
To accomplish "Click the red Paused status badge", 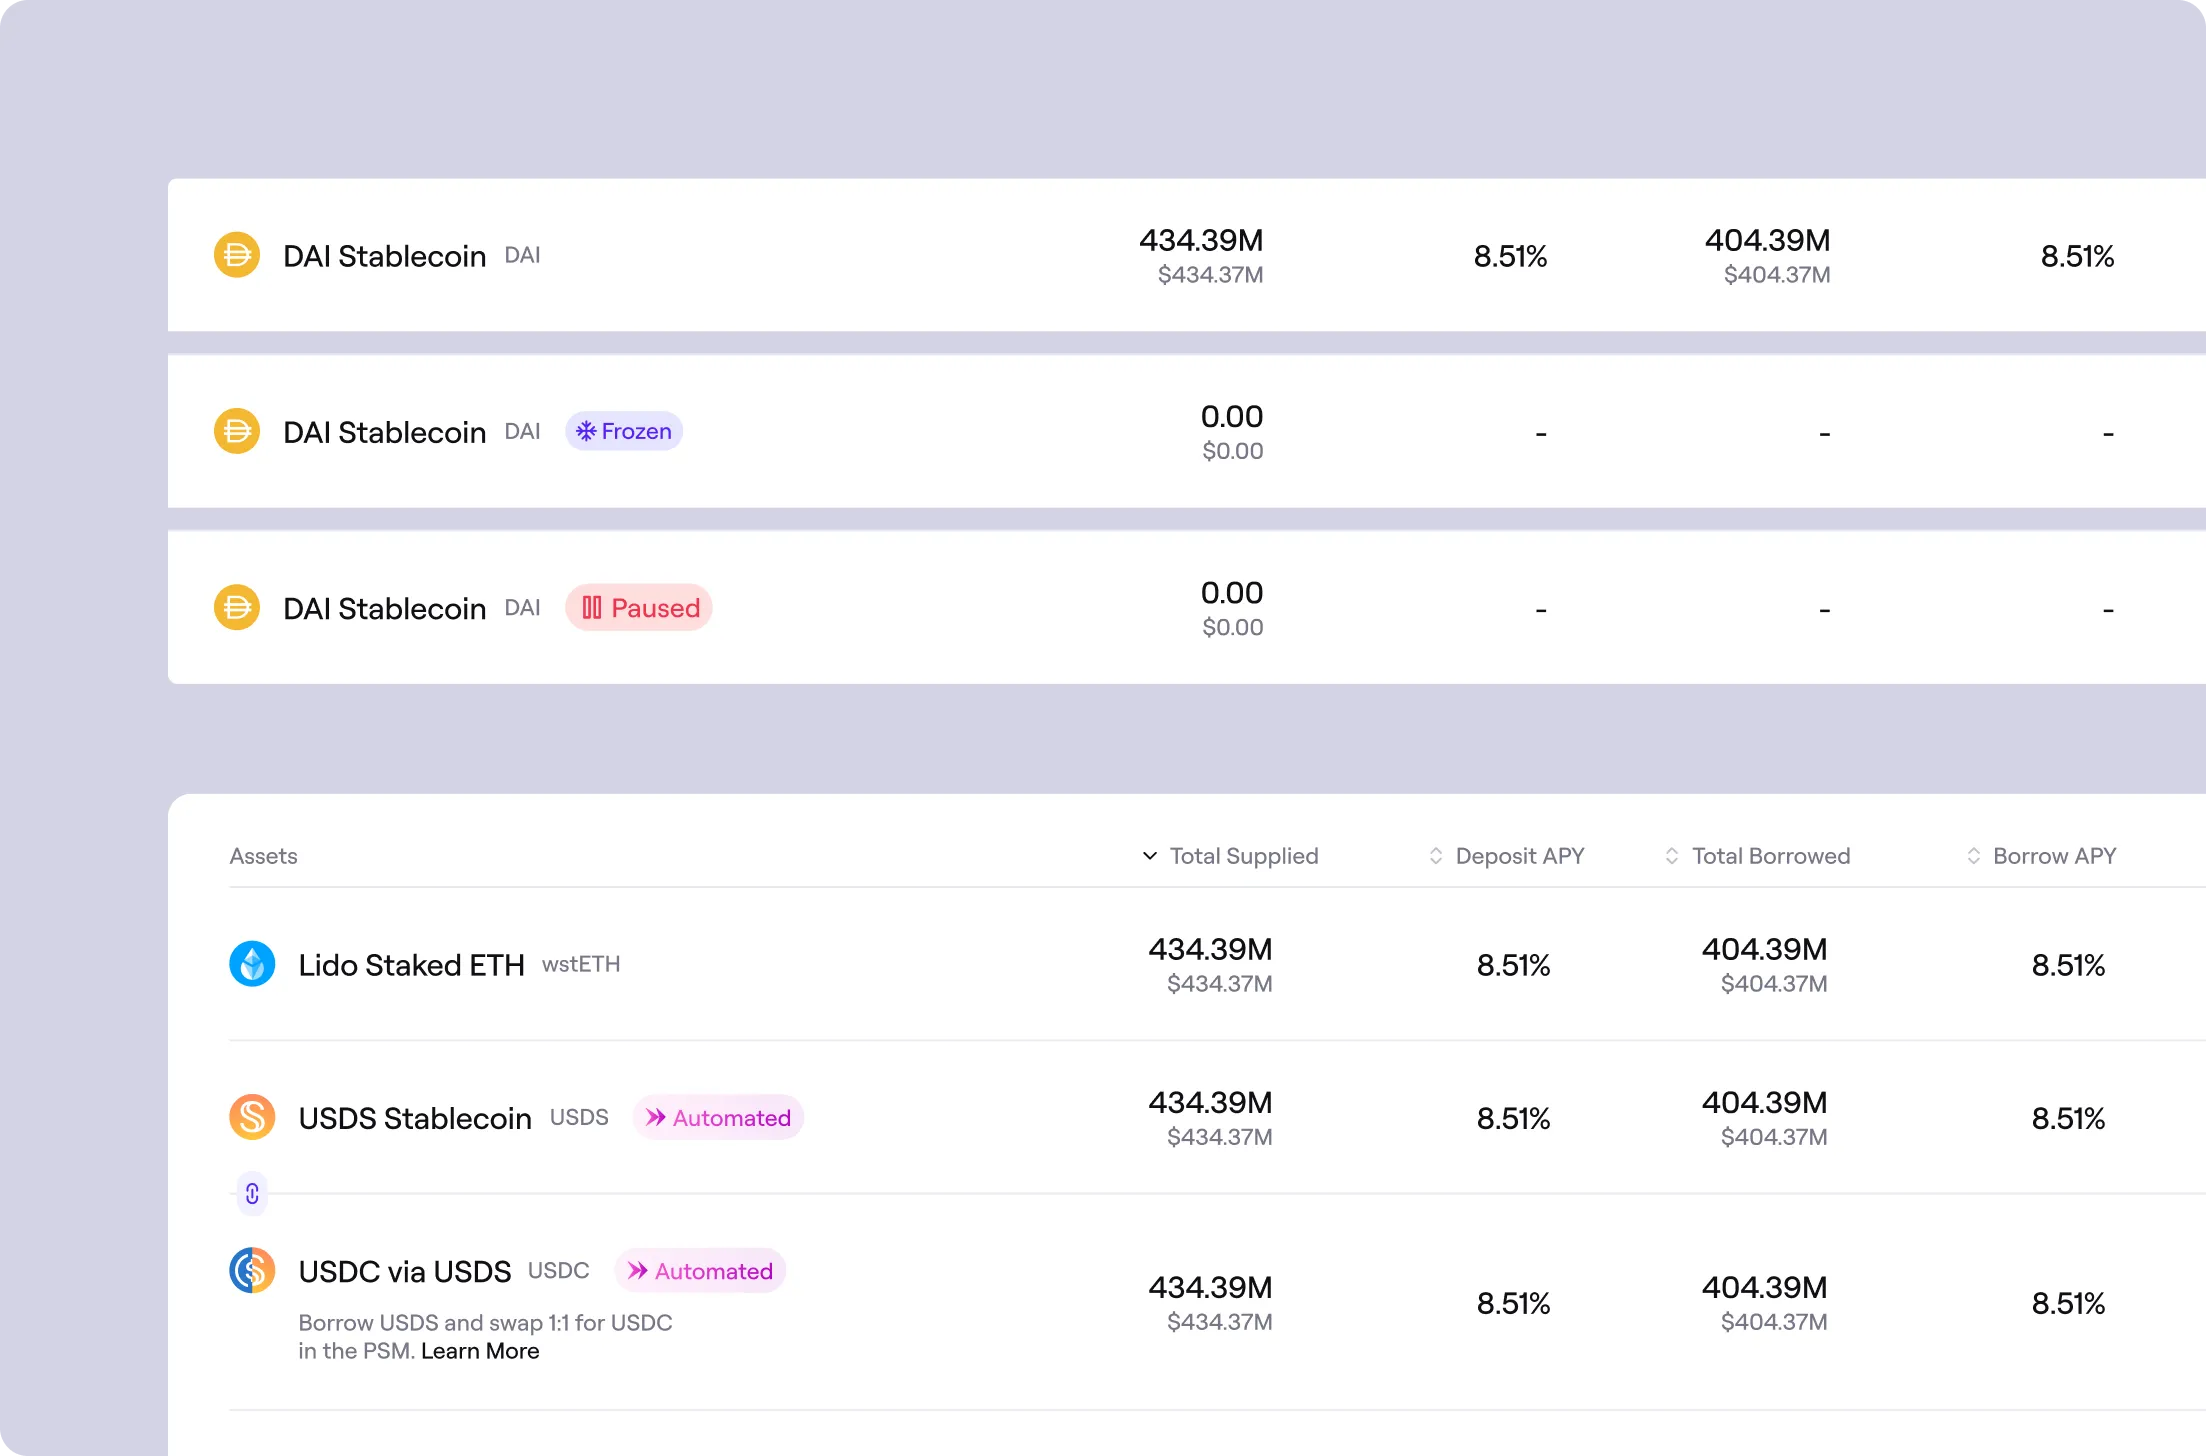I will tap(639, 607).
